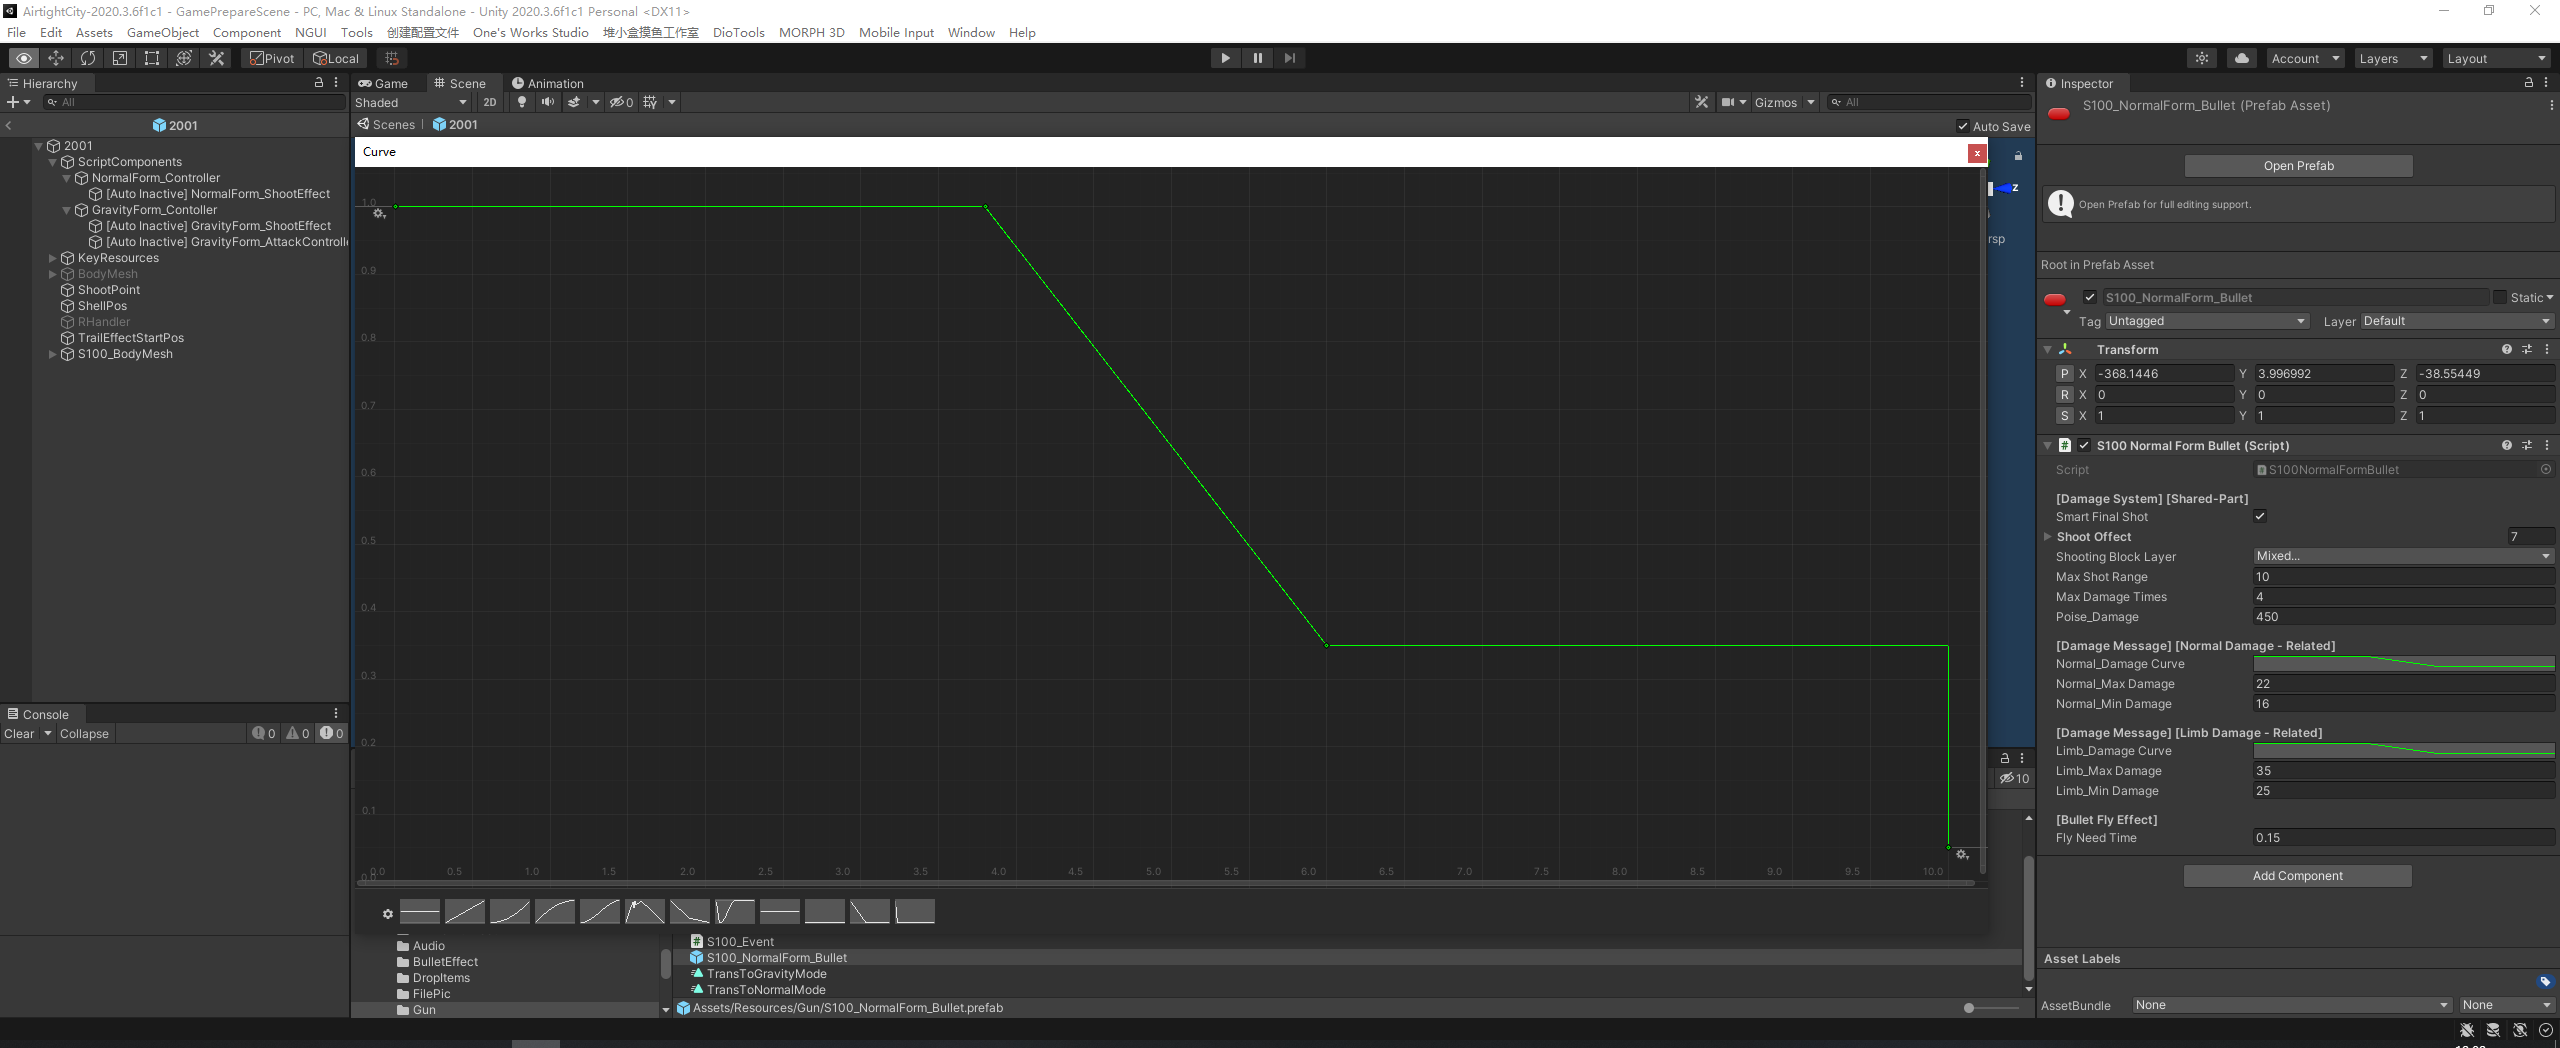Disable the S100 Normal Form Bullet script checkbox
The width and height of the screenshot is (2560, 1048).
tap(2084, 446)
